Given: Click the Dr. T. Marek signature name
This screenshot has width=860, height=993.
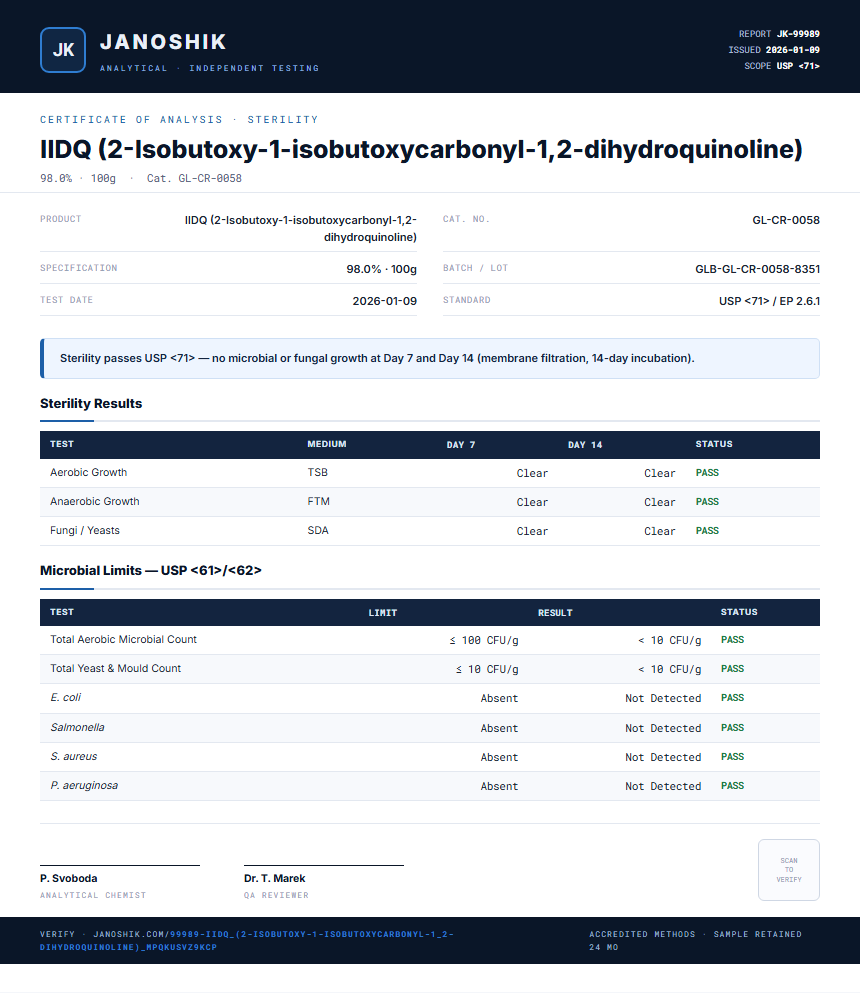Looking at the screenshot, I should 274,878.
